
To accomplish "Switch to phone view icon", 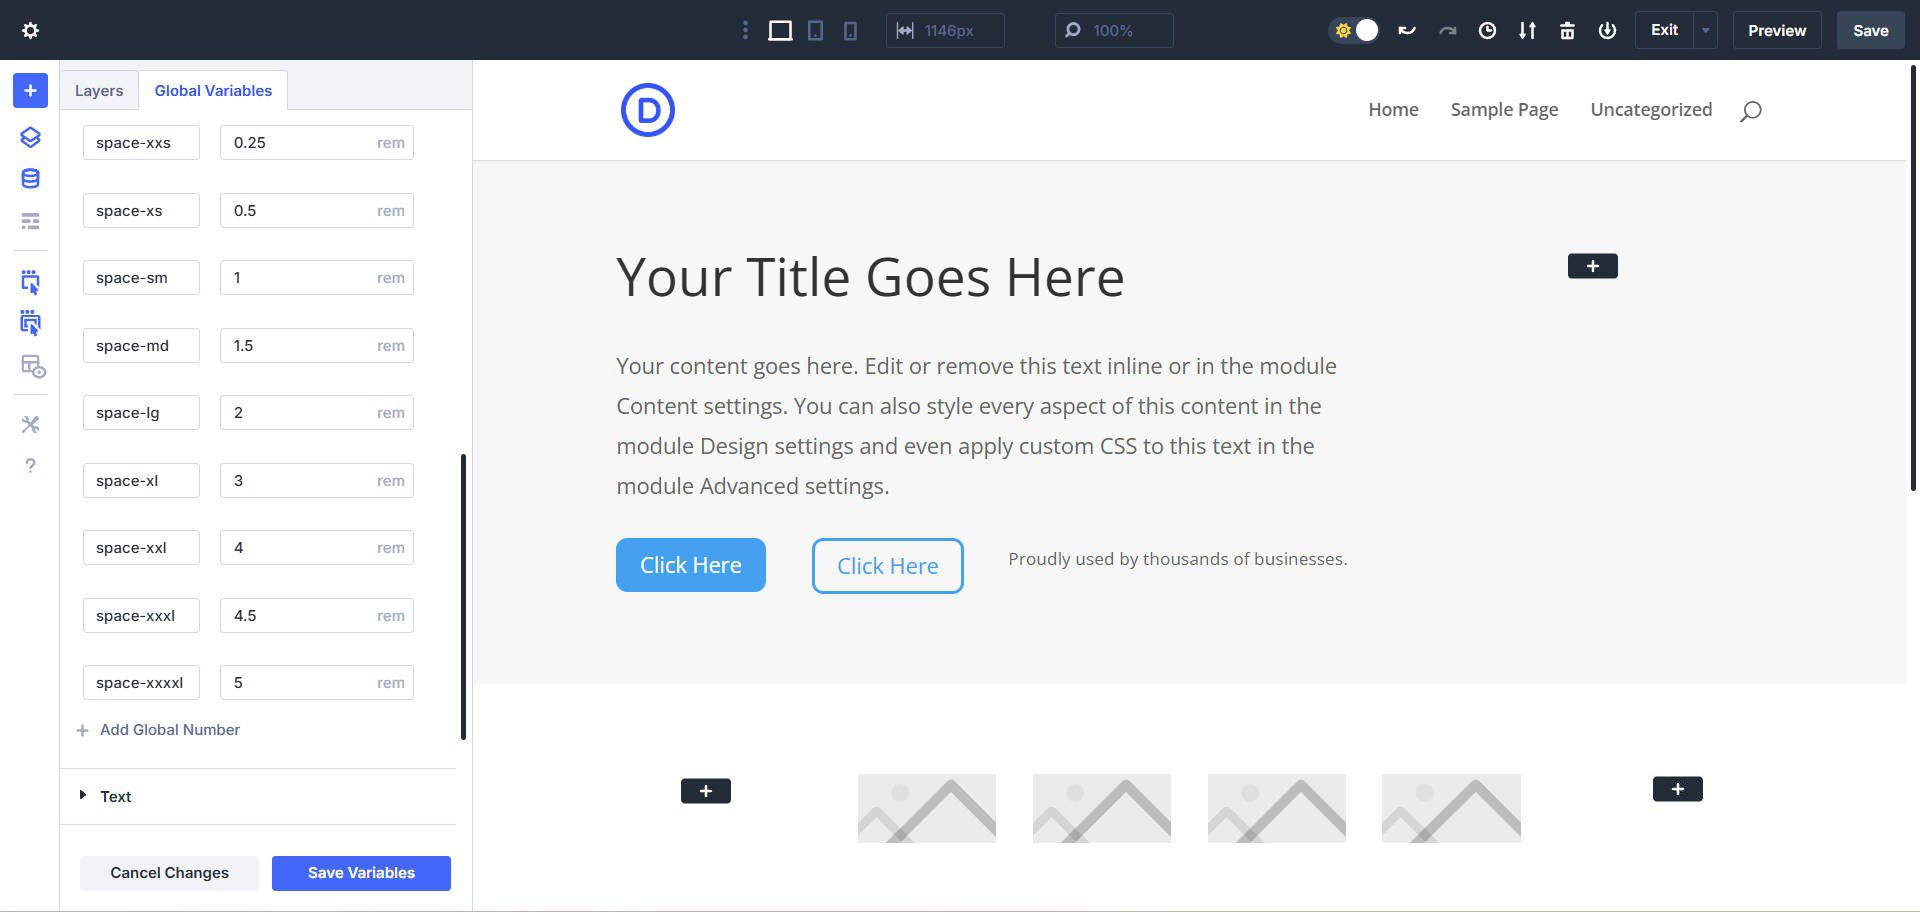I will [850, 30].
